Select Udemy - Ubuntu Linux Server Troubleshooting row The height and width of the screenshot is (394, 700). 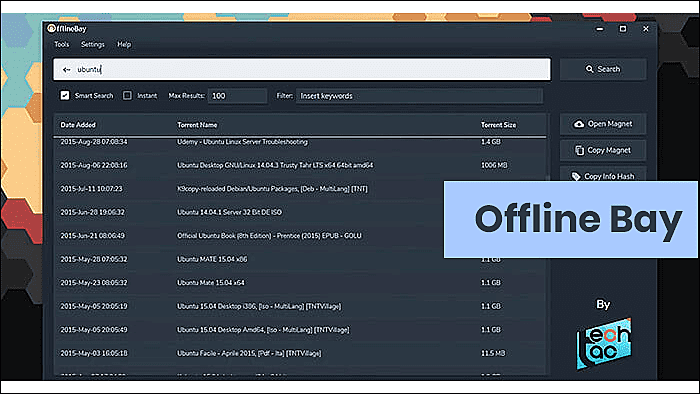pos(300,142)
